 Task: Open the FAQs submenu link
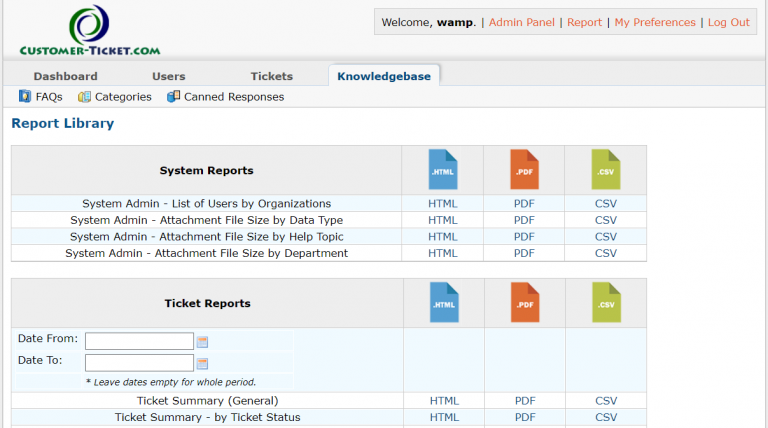49,97
